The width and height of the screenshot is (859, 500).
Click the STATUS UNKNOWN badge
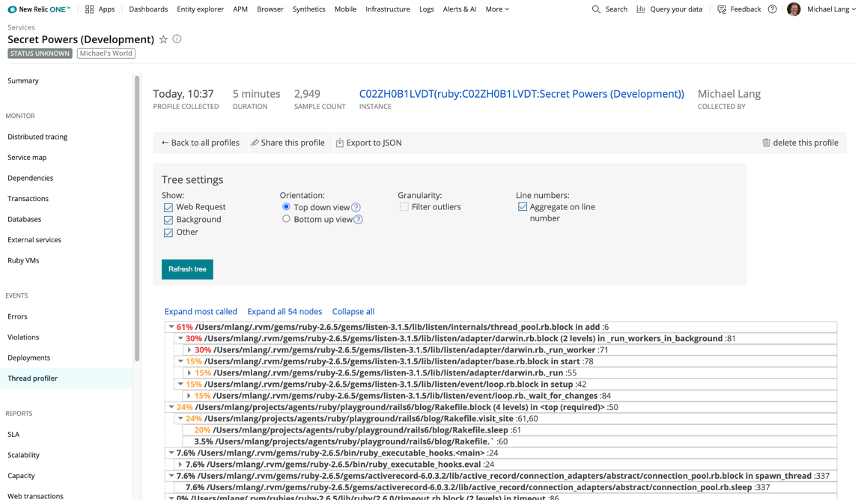coord(40,53)
